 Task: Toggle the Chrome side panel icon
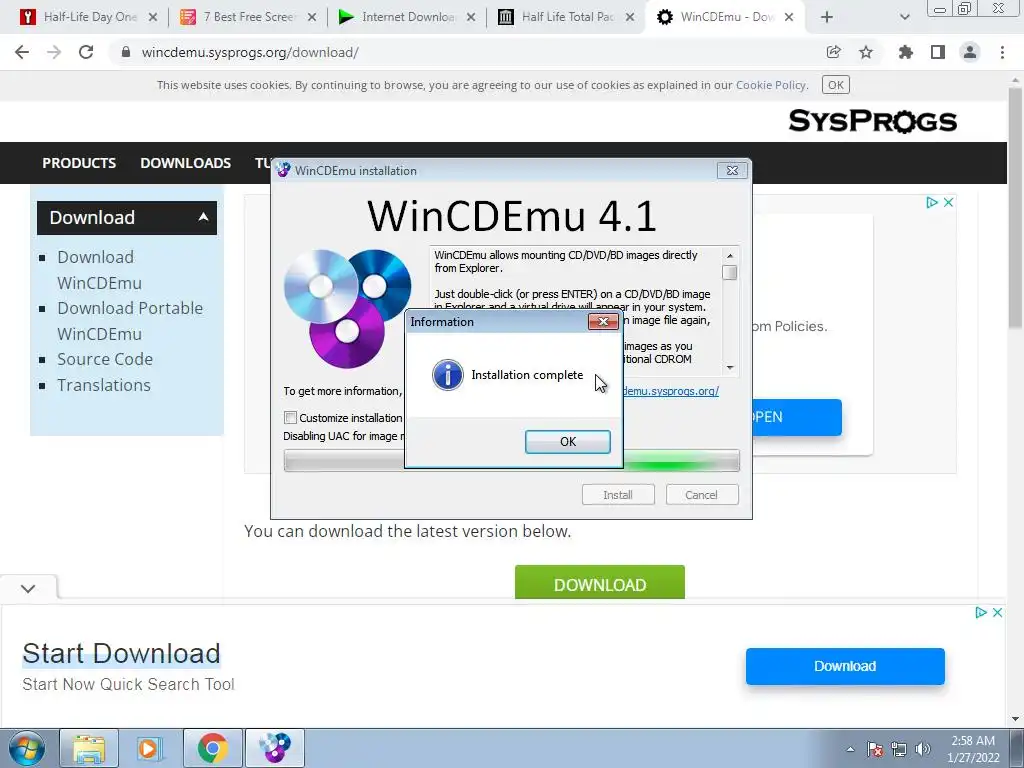tap(938, 52)
